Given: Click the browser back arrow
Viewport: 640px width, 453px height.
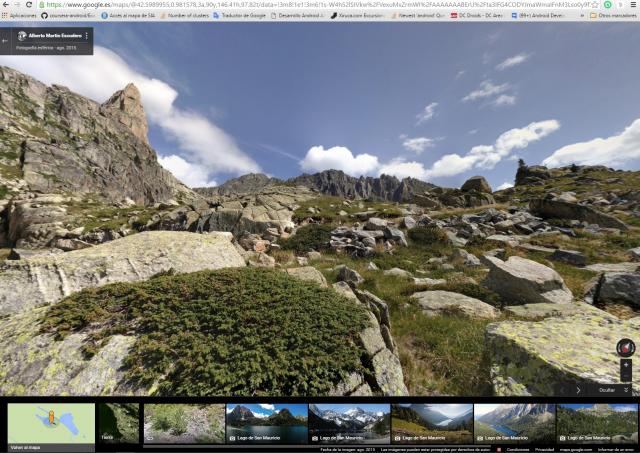Looking at the screenshot, I should [5, 4].
